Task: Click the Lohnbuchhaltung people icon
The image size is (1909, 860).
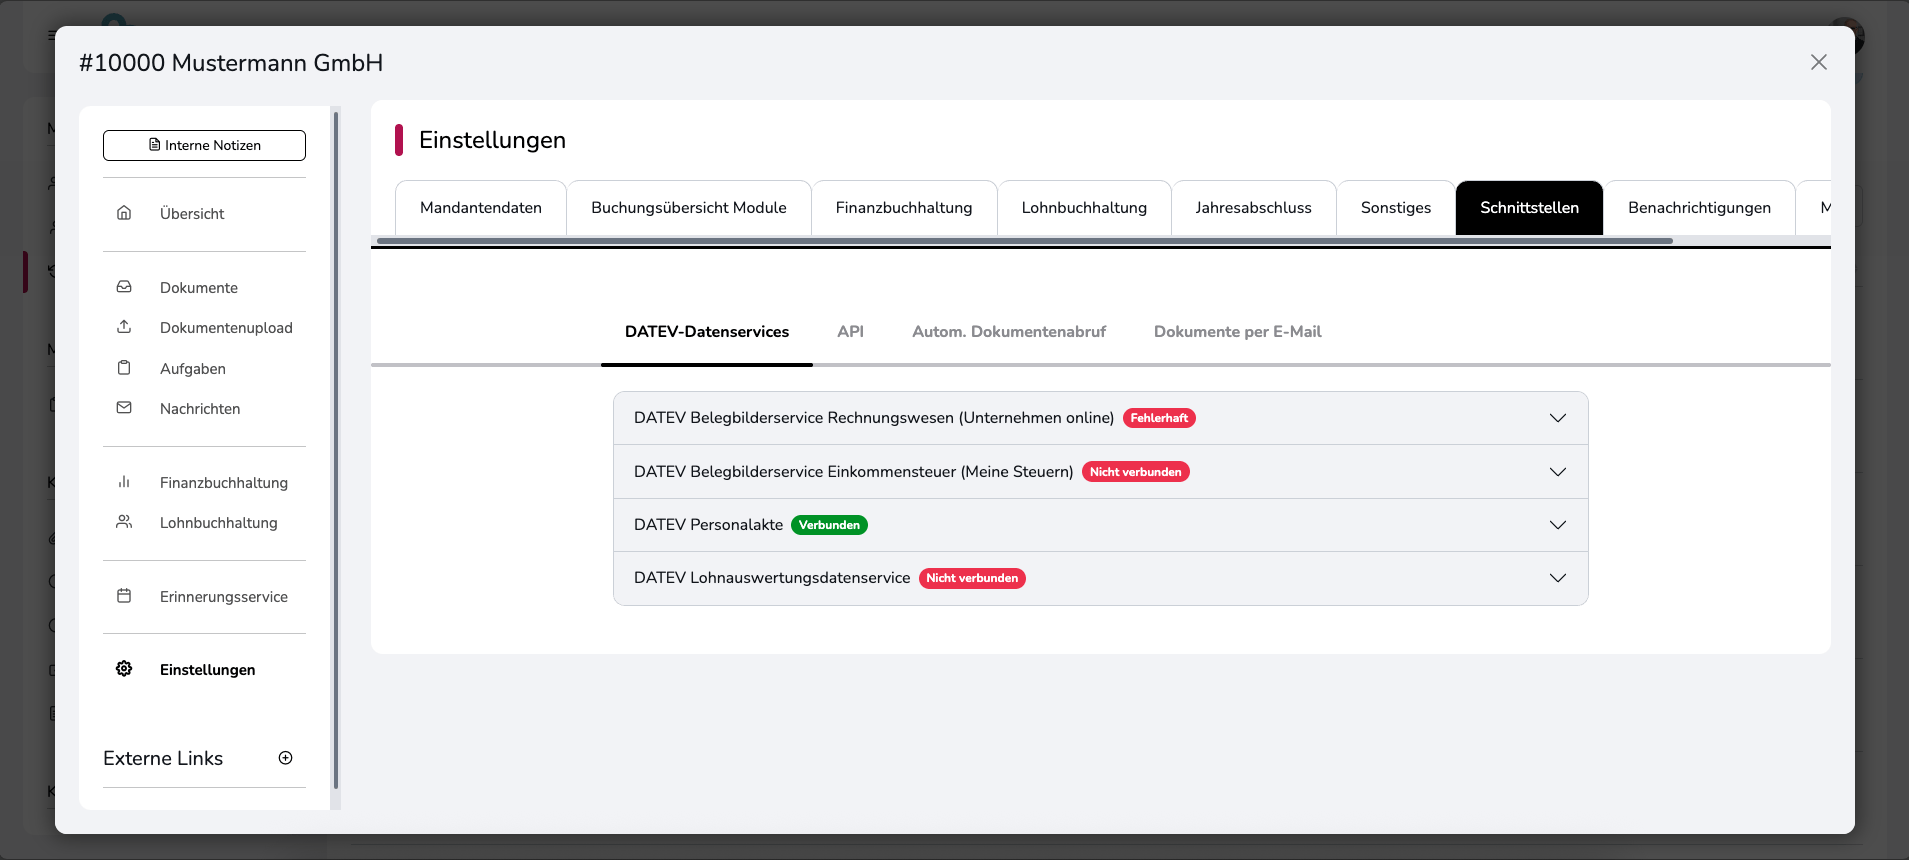Action: [x=124, y=522]
